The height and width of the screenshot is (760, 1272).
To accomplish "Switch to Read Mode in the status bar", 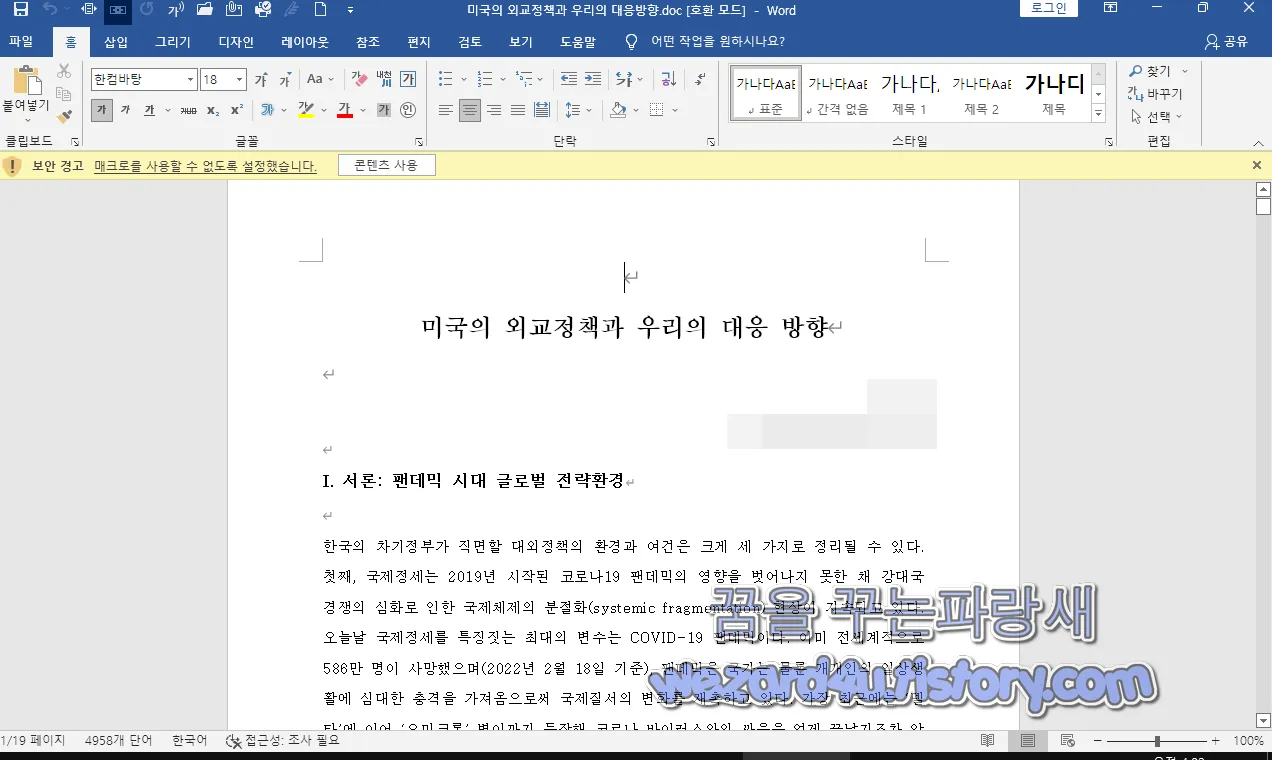I will (x=987, y=740).
